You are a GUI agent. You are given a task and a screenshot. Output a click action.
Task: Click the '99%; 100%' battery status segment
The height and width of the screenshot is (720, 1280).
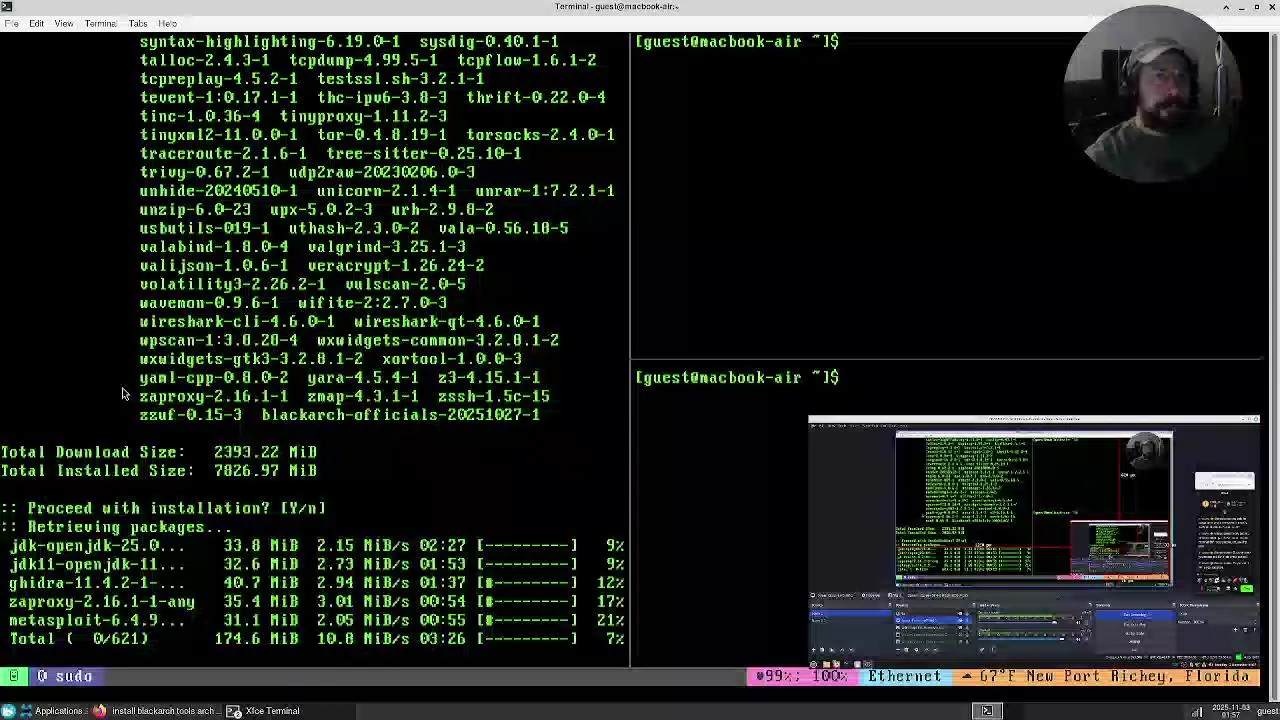801,677
